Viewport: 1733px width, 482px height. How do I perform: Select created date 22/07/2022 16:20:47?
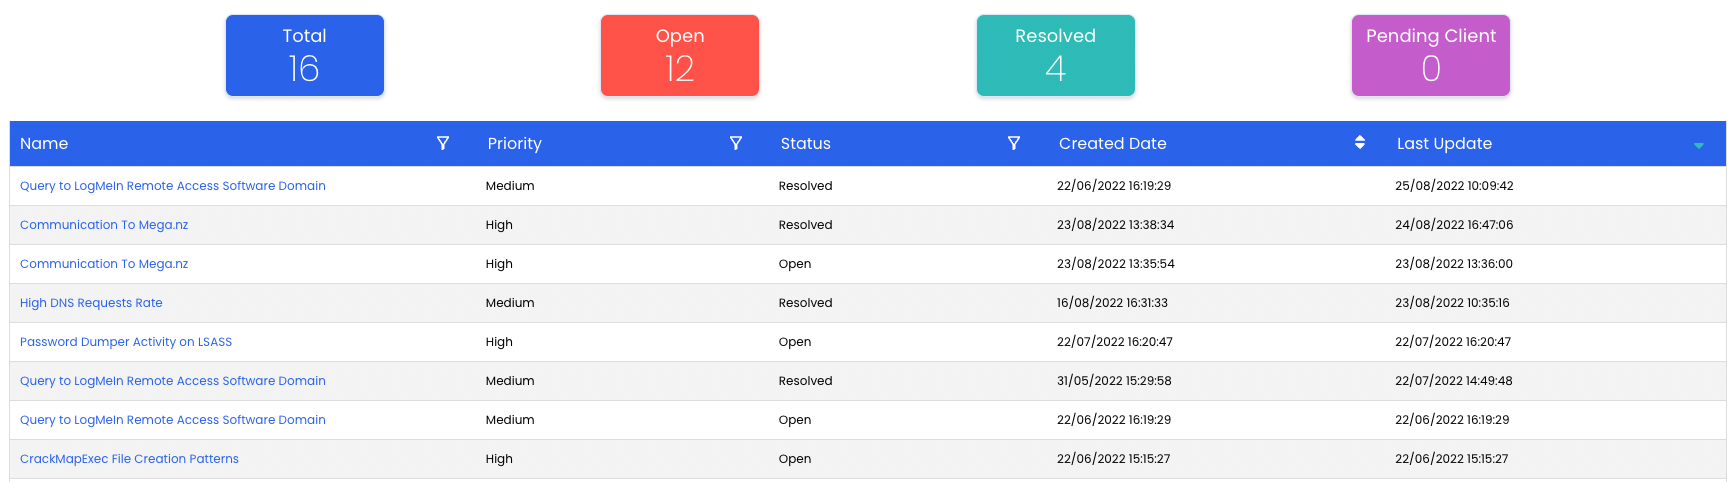tap(1115, 342)
